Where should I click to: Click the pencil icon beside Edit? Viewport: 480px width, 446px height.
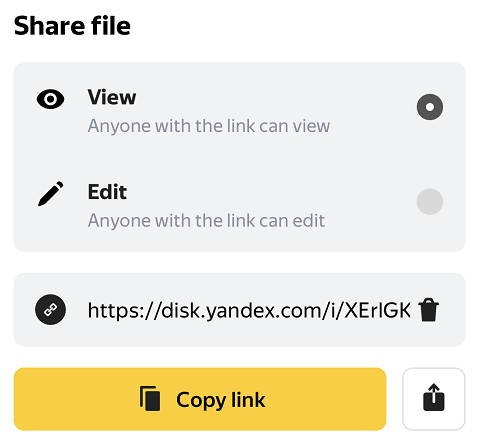pyautogui.click(x=50, y=194)
